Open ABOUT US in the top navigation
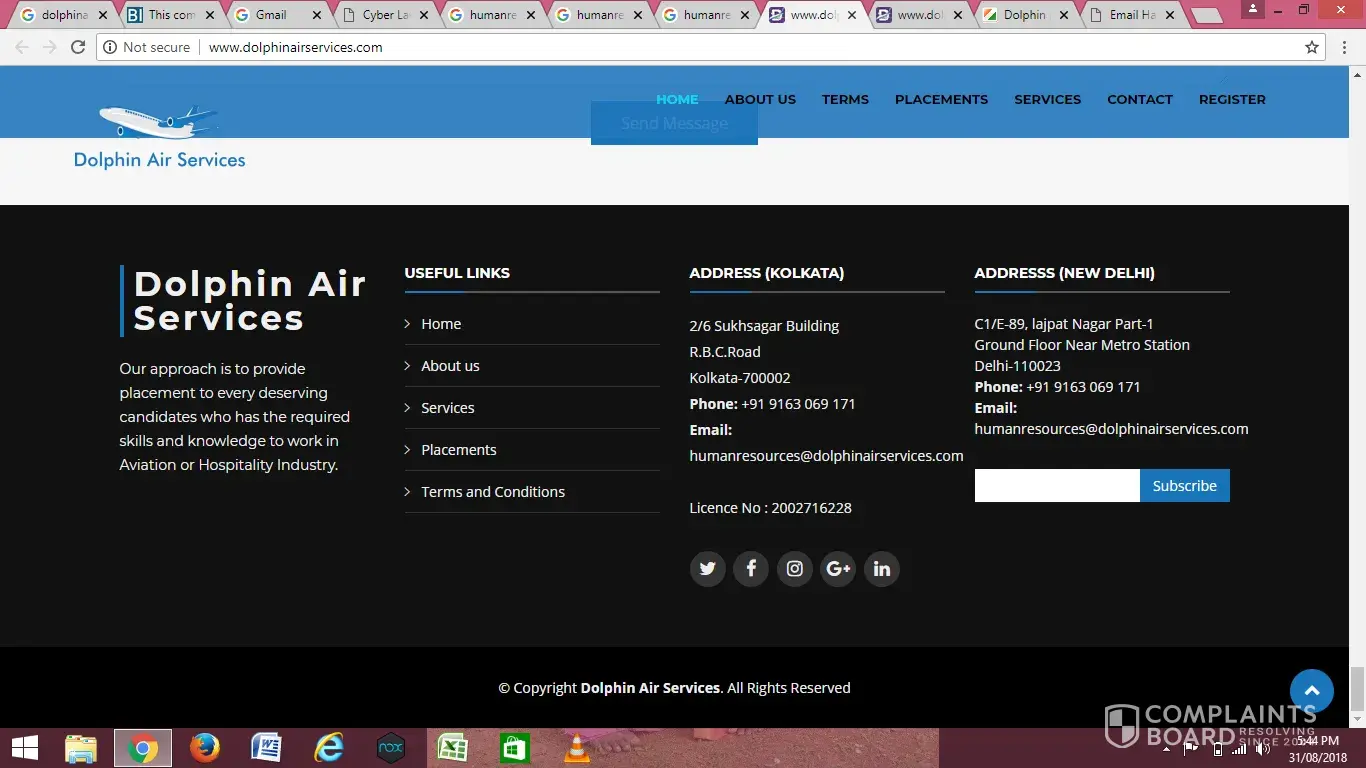 click(760, 99)
